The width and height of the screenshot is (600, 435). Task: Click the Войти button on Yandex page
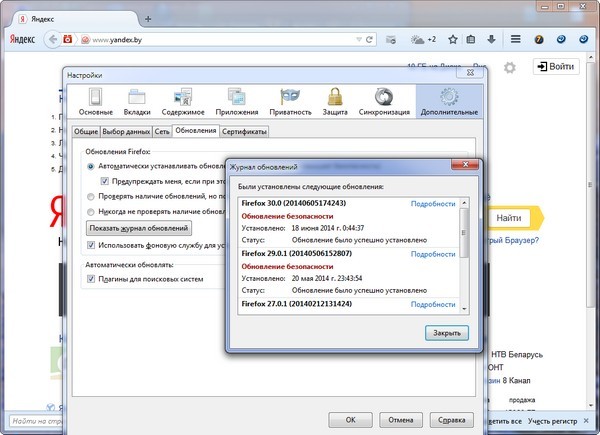(x=556, y=67)
